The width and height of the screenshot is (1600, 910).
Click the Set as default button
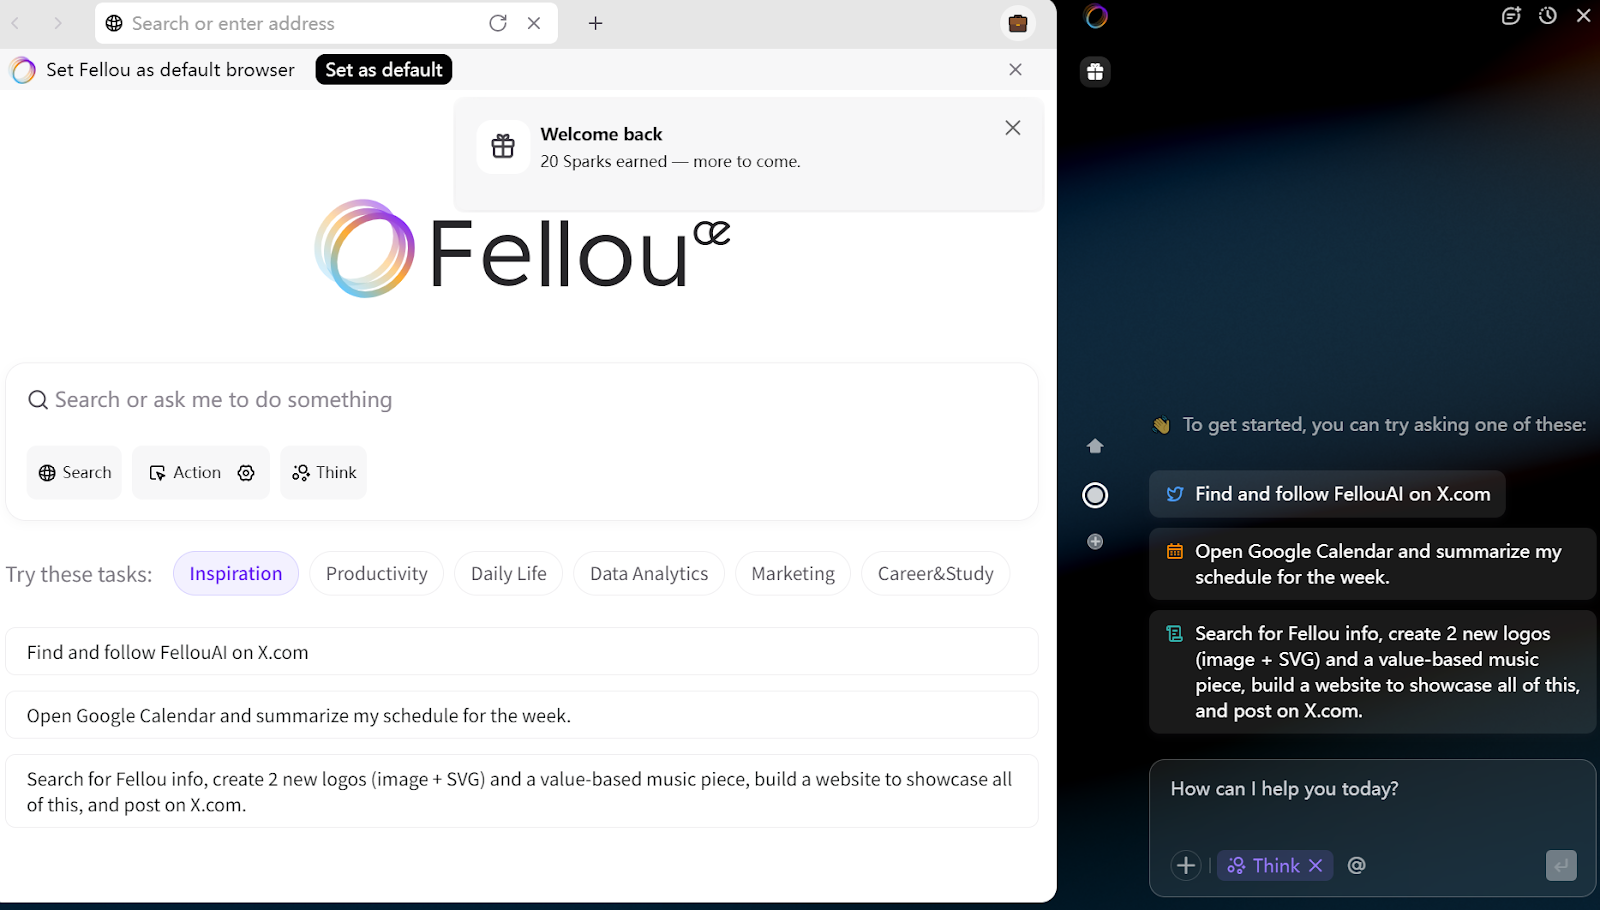pos(383,69)
